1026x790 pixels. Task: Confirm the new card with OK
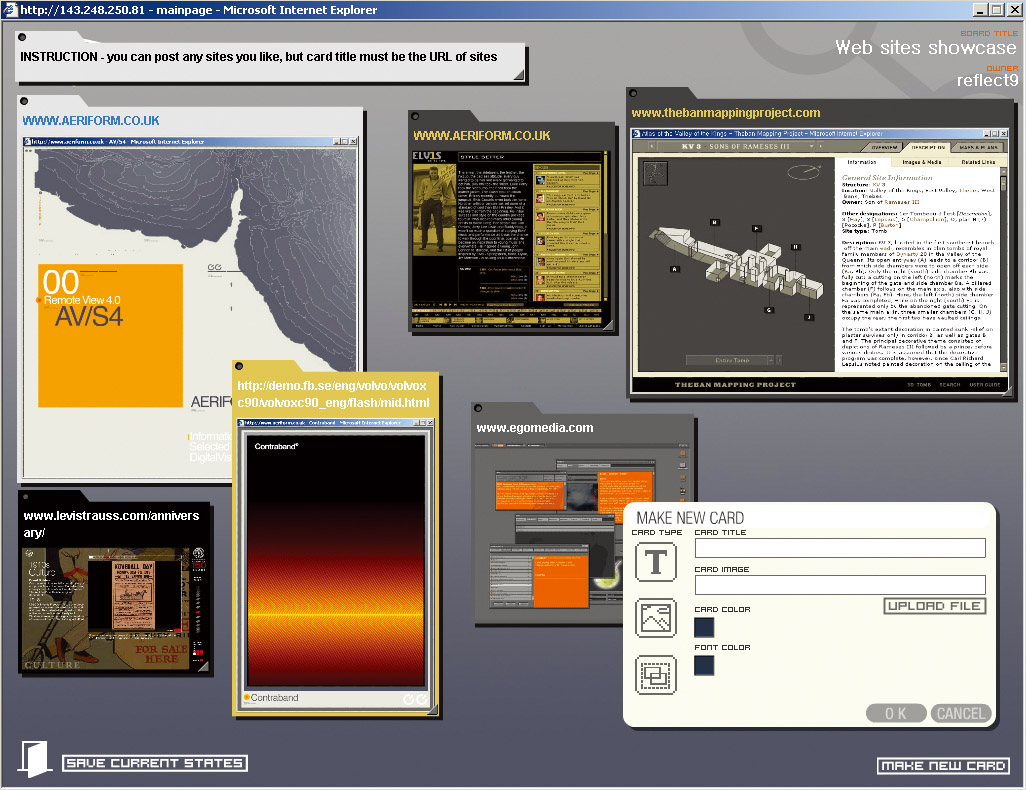pos(894,713)
